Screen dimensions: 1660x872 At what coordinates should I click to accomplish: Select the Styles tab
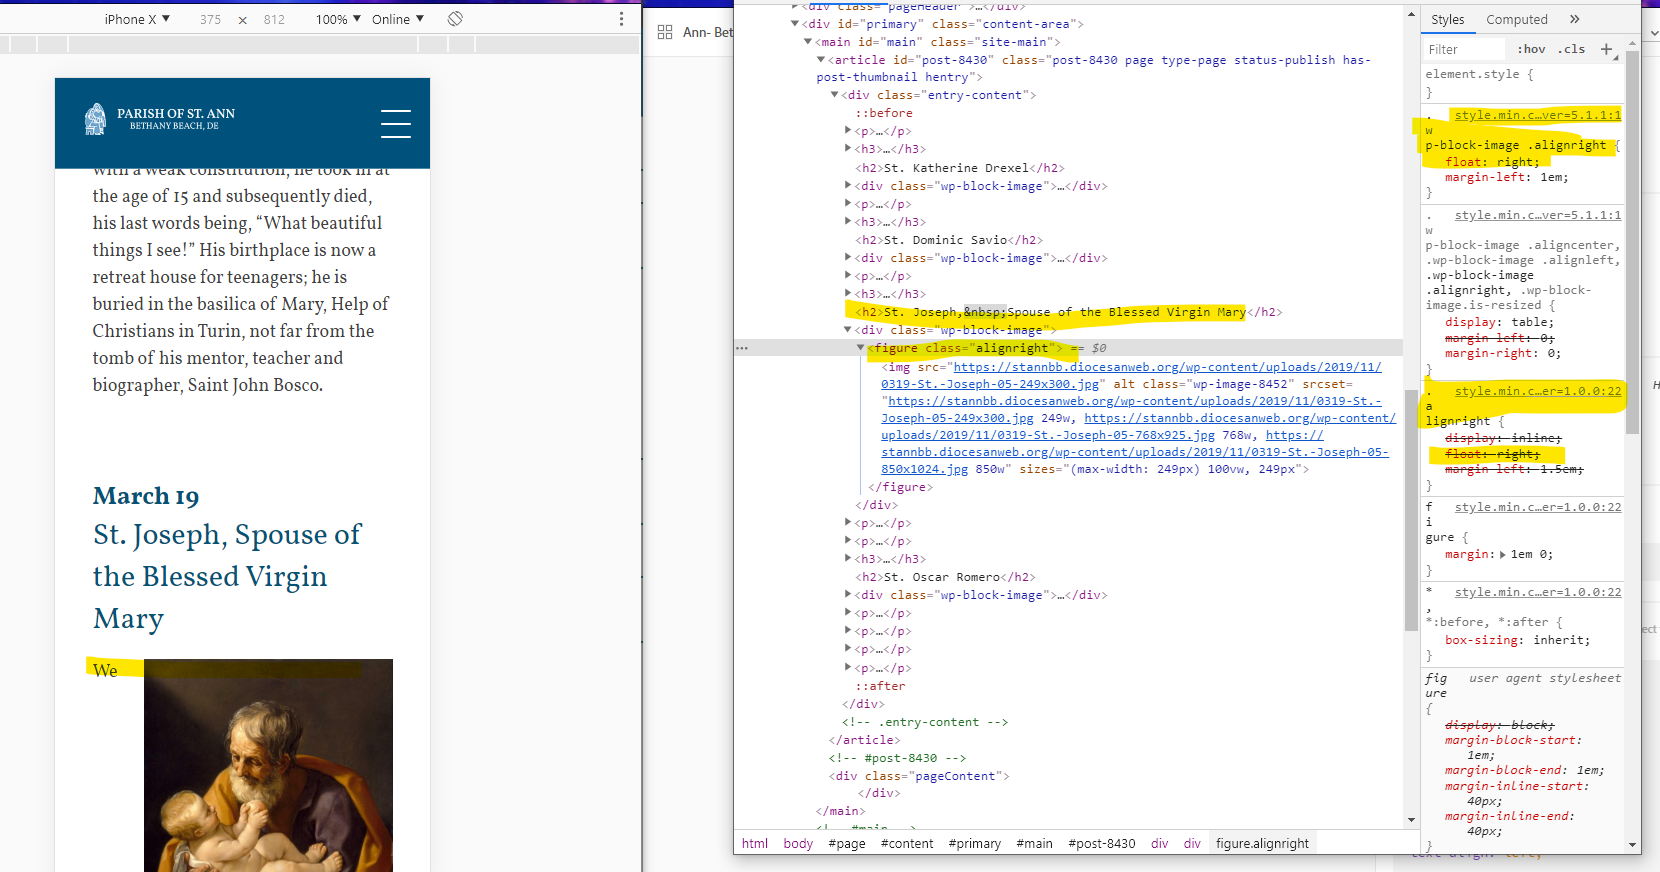click(1447, 19)
